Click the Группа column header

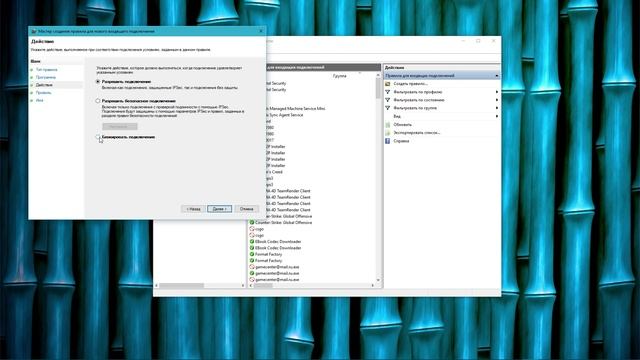coord(340,76)
